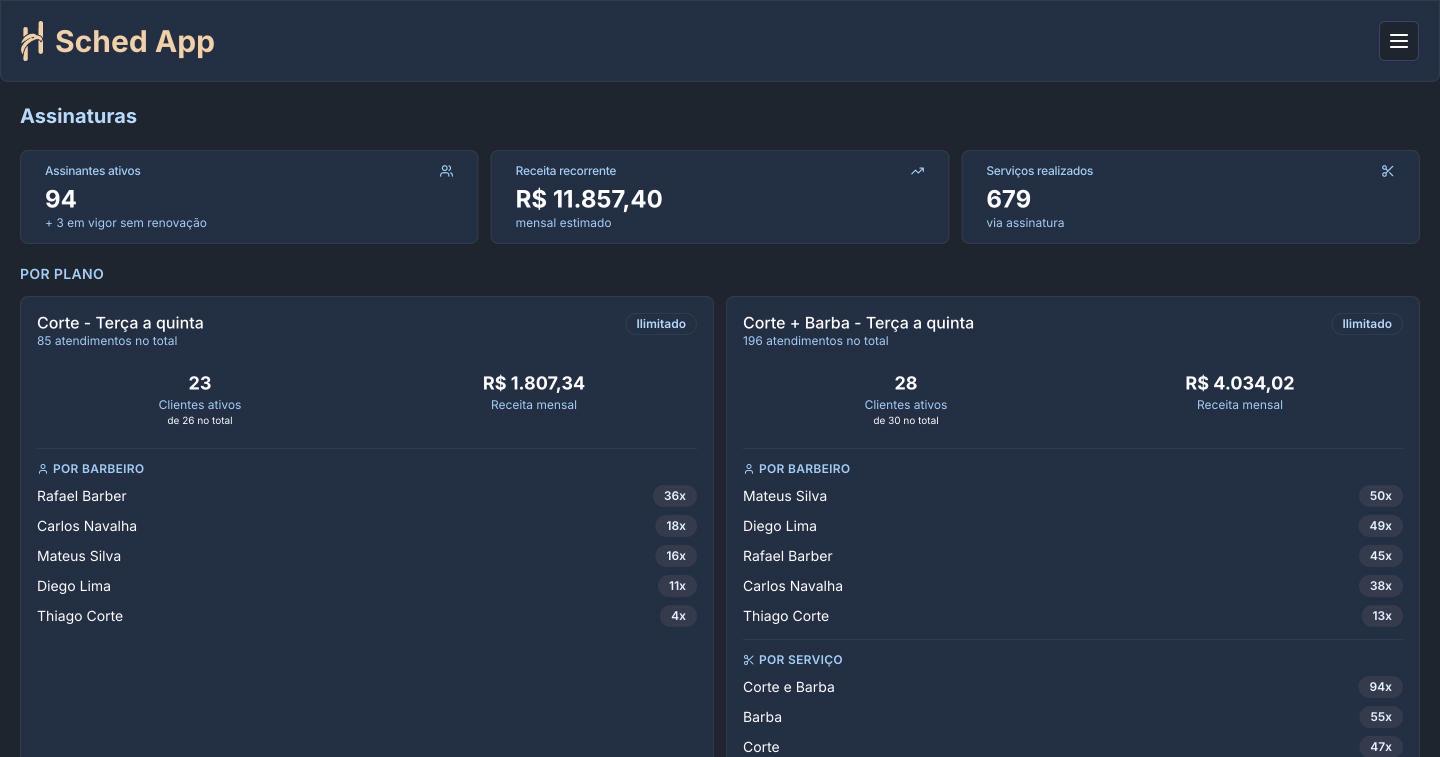Click the 23 active clients count
The height and width of the screenshot is (757, 1440).
tap(200, 383)
